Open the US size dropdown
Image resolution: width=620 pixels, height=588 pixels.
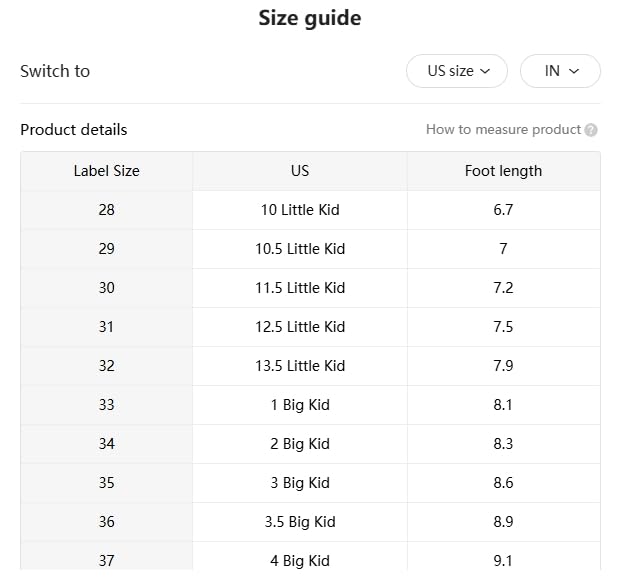coord(457,71)
